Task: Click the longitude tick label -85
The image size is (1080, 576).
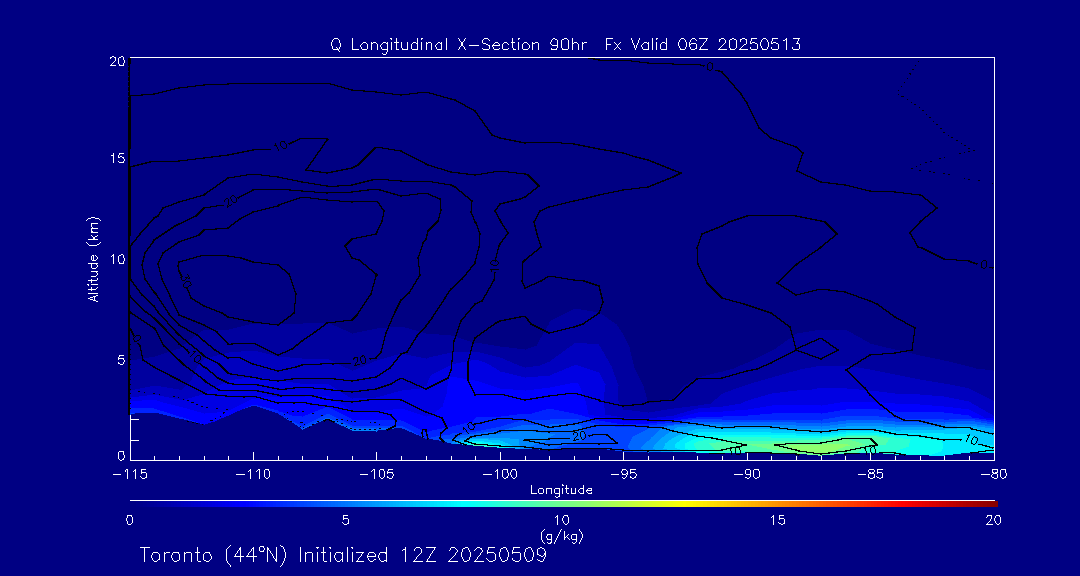Action: point(871,474)
